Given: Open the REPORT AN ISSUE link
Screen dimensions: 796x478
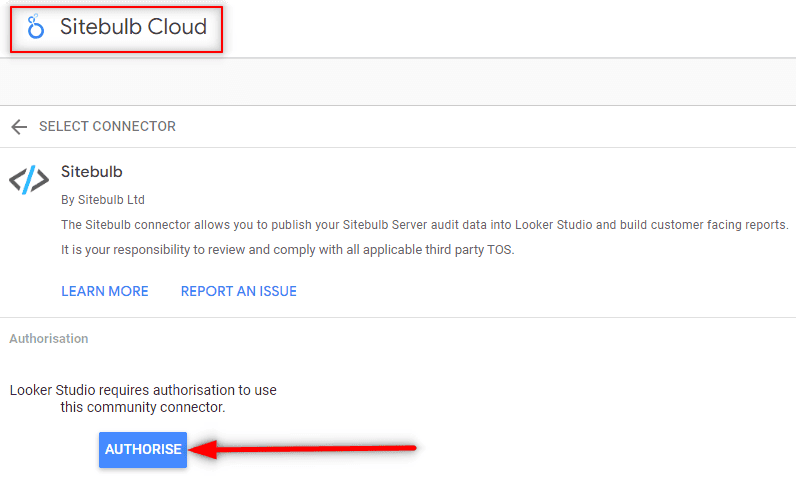Looking at the screenshot, I should tap(239, 291).
